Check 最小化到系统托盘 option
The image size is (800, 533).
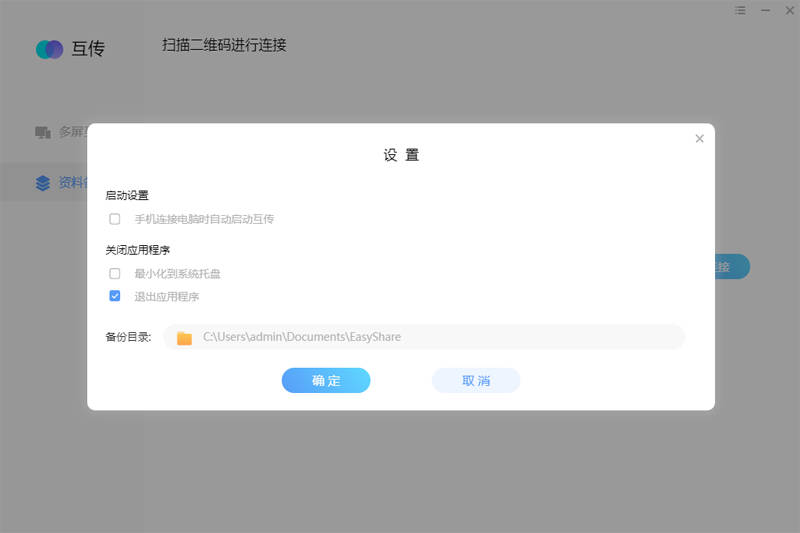(115, 273)
